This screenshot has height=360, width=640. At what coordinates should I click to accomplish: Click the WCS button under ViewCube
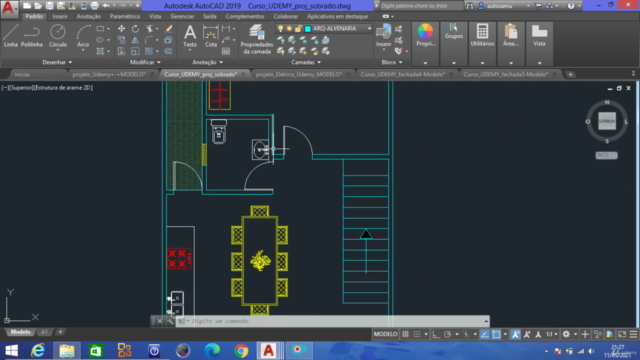606,156
